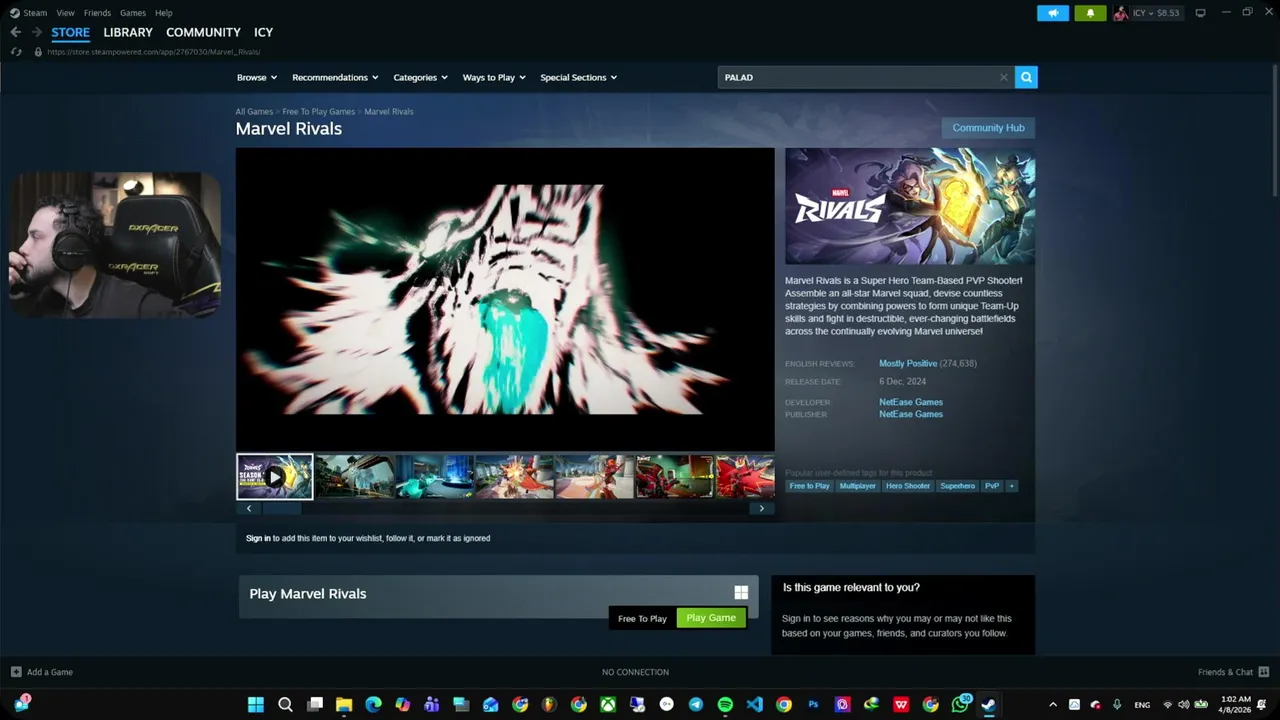Reload the page with the refresh icon
This screenshot has width=1280, height=720.
[x=16, y=51]
